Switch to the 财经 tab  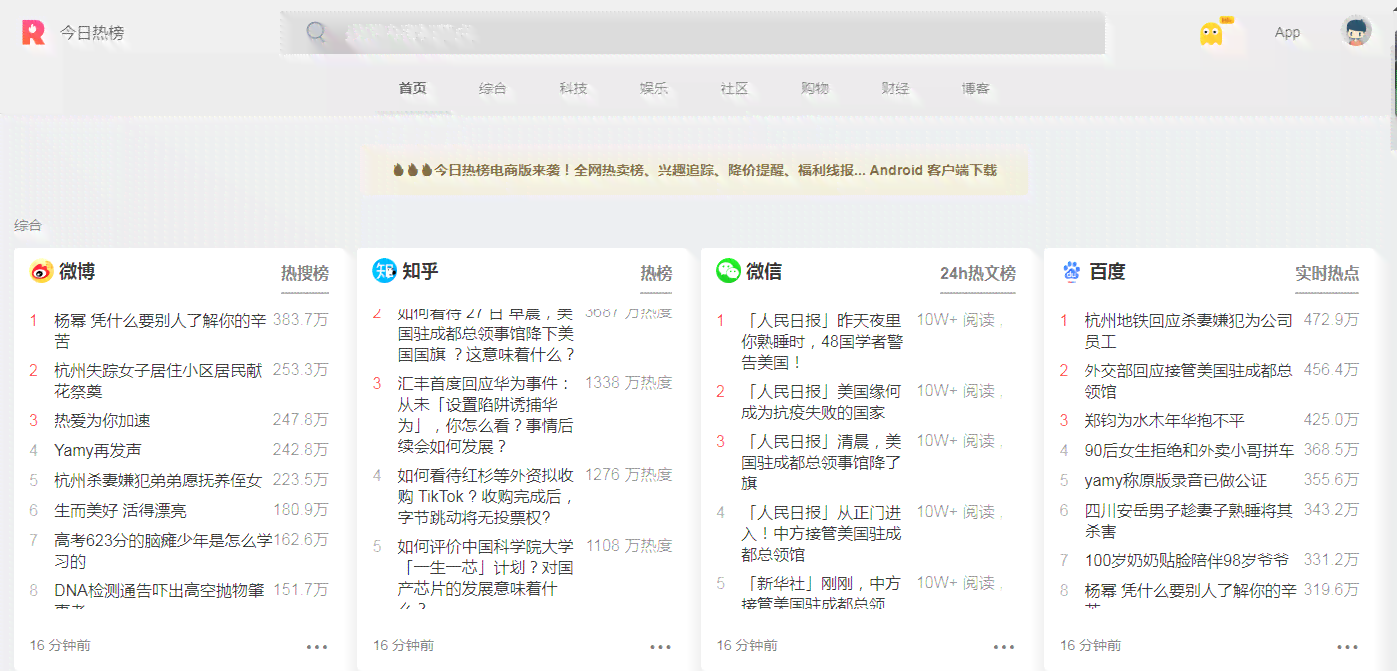point(895,89)
